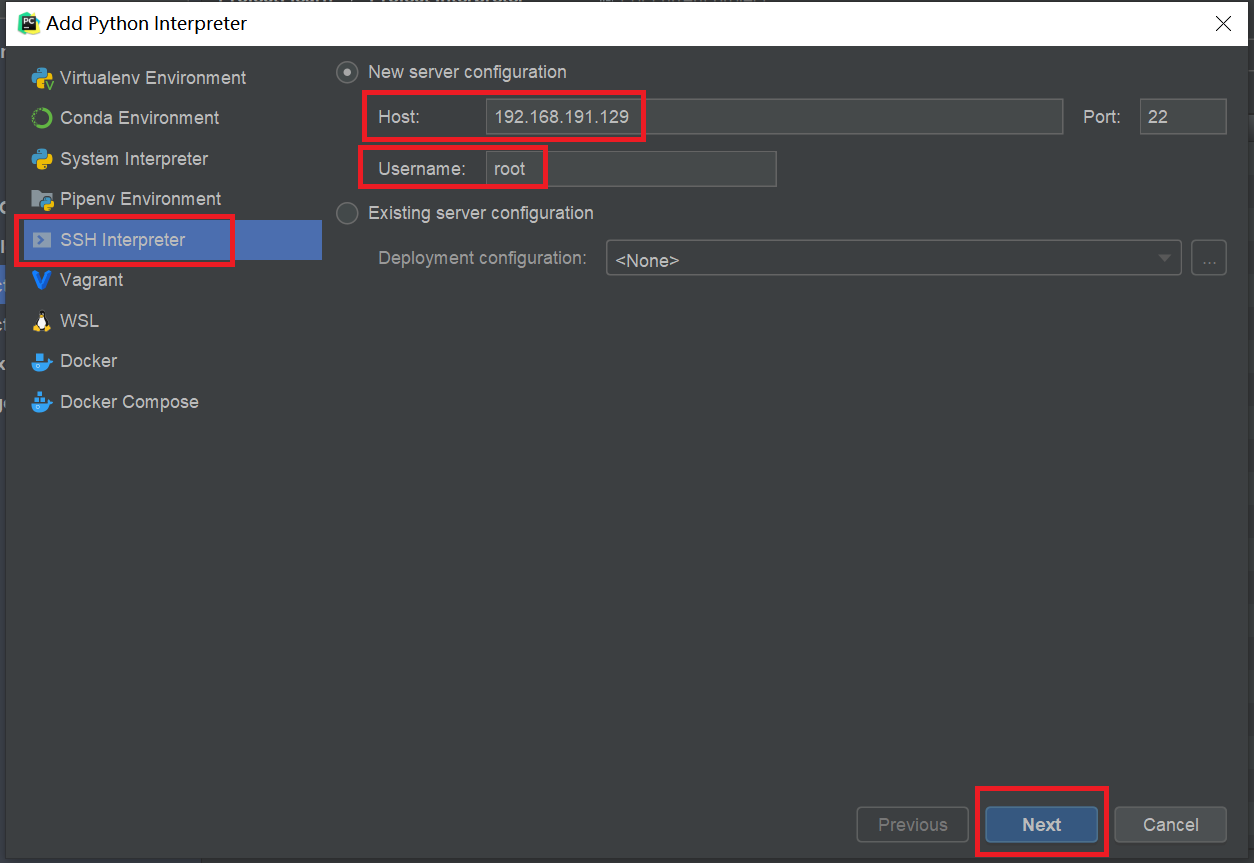
Task: Open the Deployment configuration dropdown
Action: tap(893, 258)
